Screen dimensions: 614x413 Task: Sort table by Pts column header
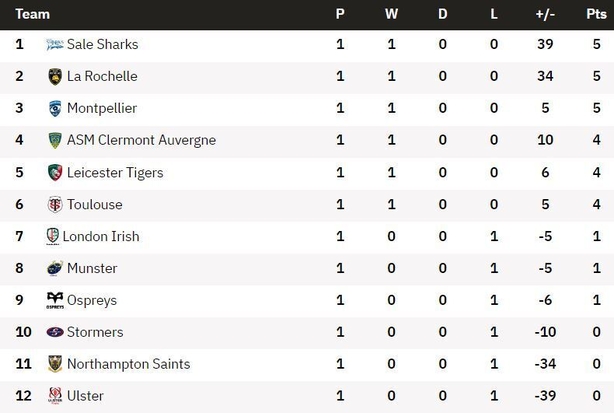[x=596, y=14]
